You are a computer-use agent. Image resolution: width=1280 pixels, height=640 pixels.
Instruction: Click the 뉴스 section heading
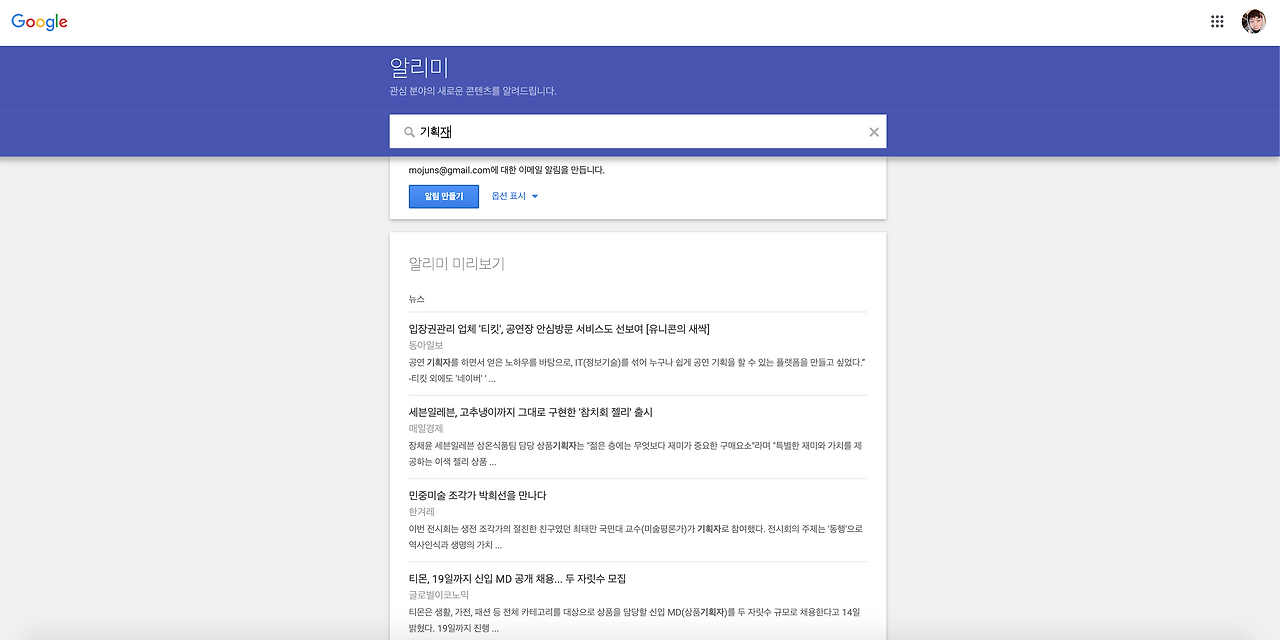415,298
